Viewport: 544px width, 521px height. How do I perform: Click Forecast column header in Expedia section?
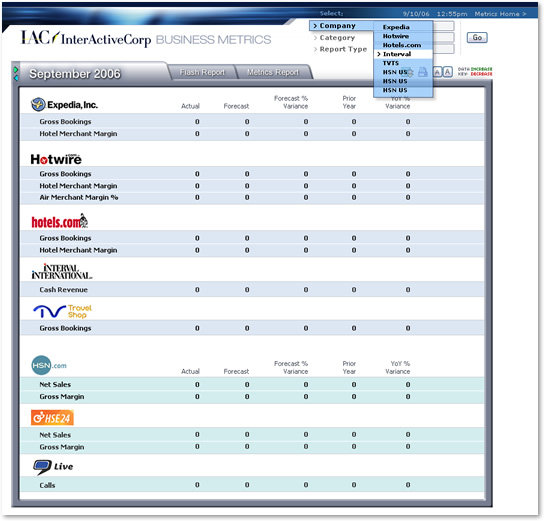(x=236, y=106)
